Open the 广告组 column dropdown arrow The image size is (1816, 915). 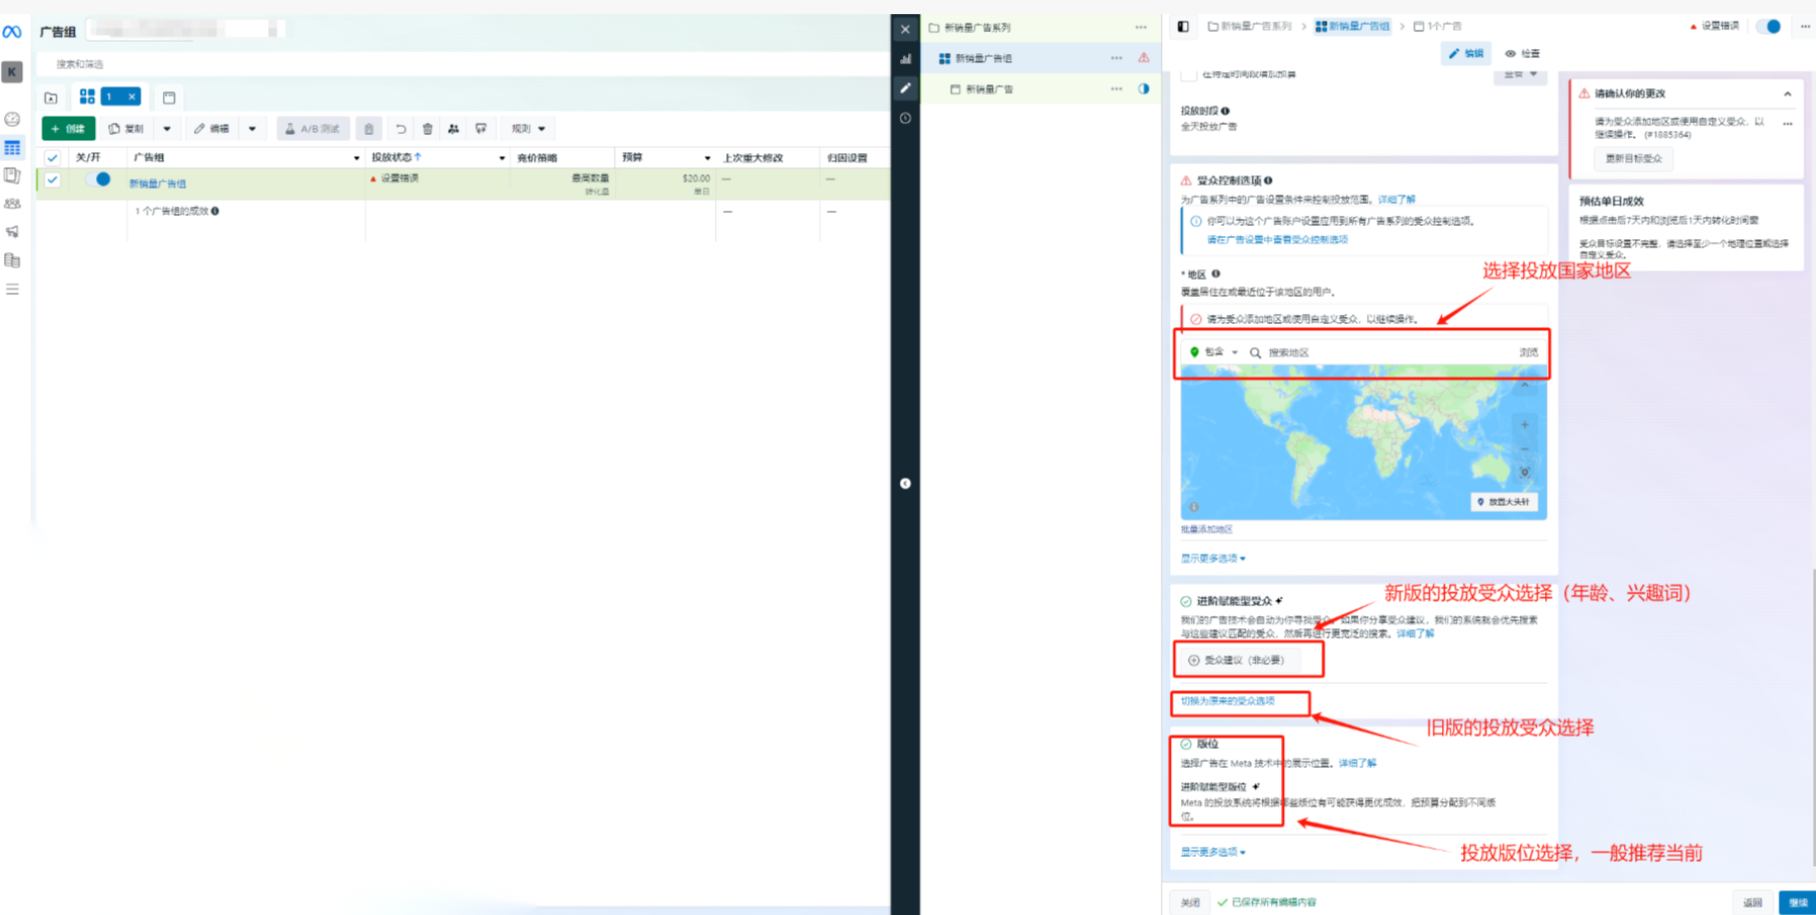[x=356, y=158]
